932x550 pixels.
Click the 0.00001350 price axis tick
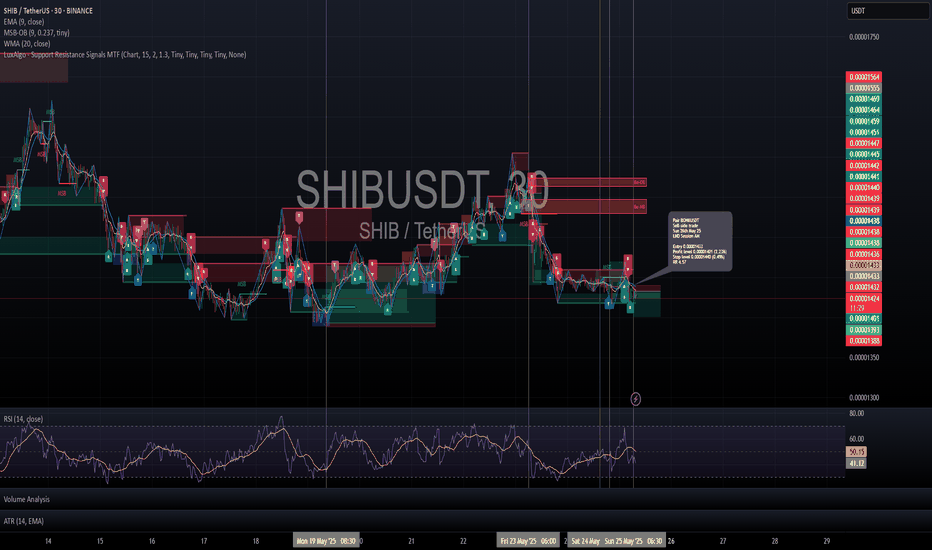click(x=864, y=358)
